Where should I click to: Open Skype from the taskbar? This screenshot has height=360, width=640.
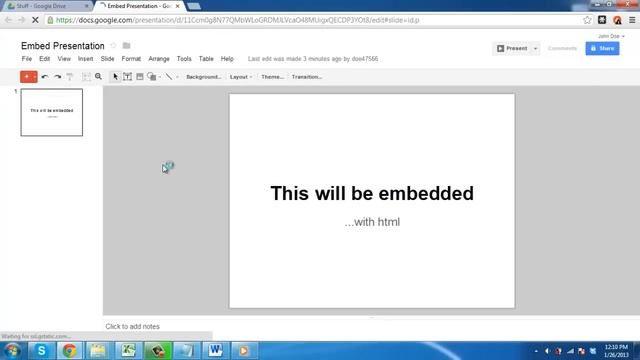(41, 350)
